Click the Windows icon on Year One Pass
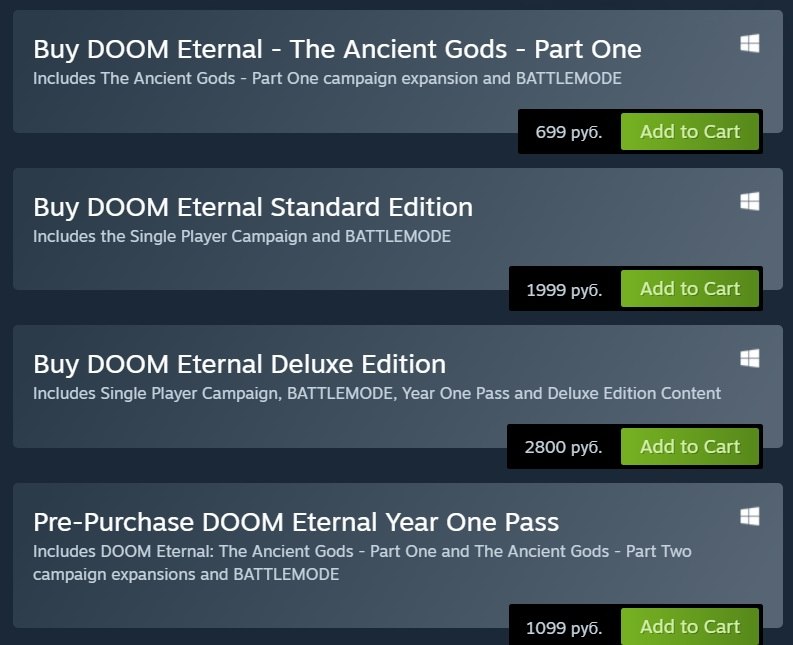793x645 pixels. pos(749,516)
